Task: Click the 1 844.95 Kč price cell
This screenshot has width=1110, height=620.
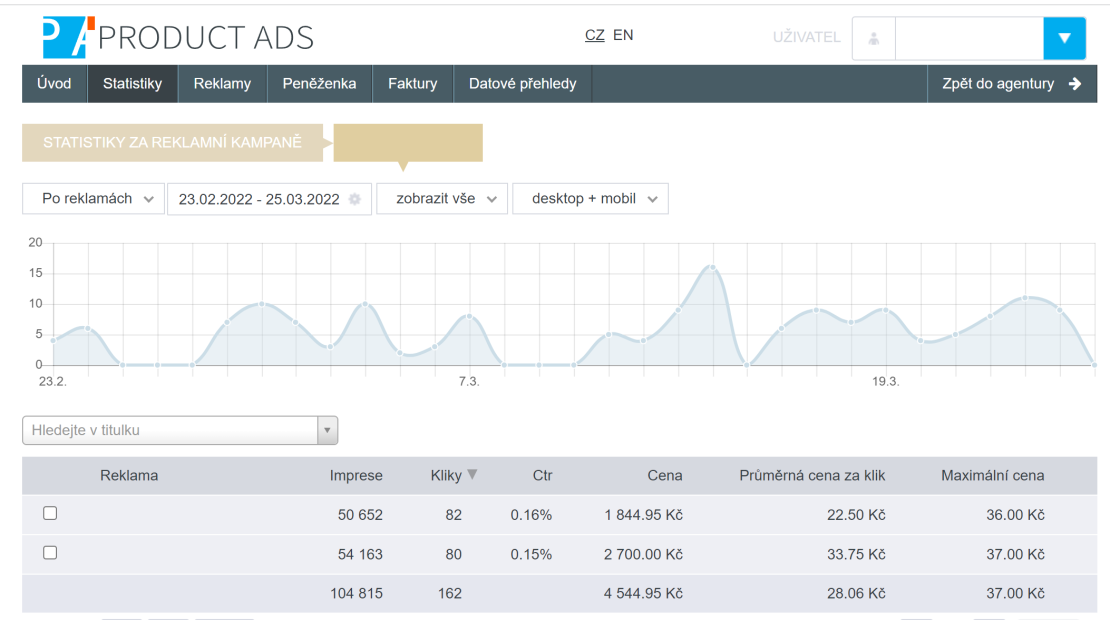Action: (643, 515)
